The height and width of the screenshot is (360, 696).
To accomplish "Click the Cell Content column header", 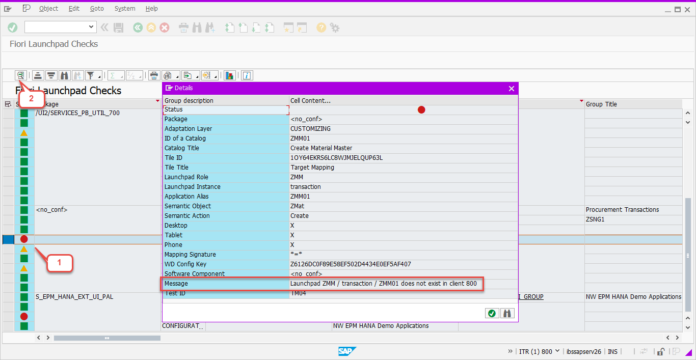I will (403, 101).
